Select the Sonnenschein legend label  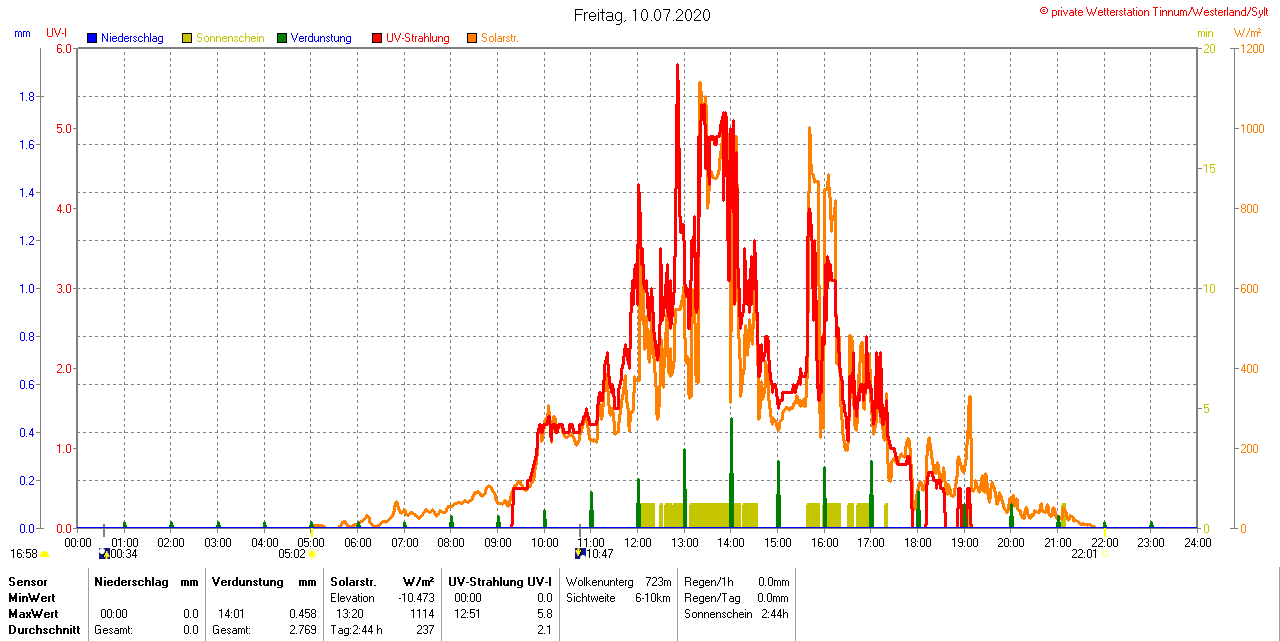click(230, 38)
